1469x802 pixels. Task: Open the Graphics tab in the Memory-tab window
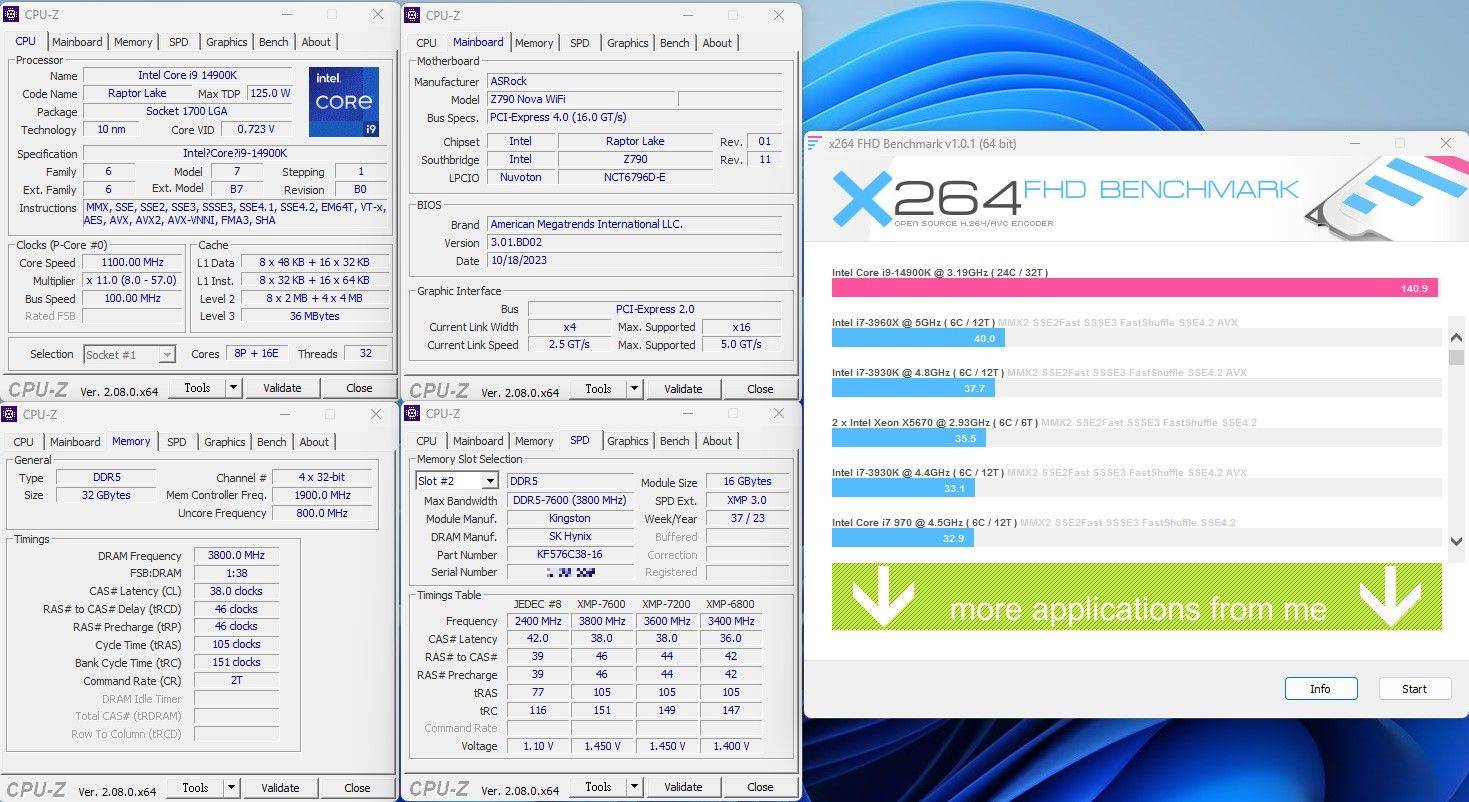point(224,442)
